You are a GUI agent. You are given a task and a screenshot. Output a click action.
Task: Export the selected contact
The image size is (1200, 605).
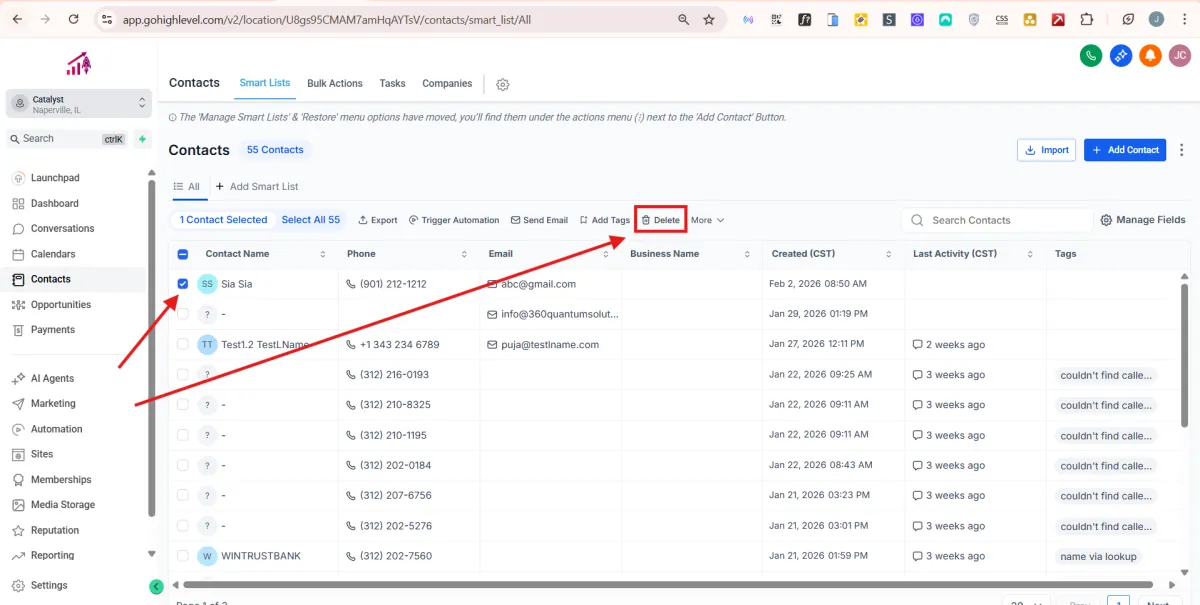tap(378, 220)
